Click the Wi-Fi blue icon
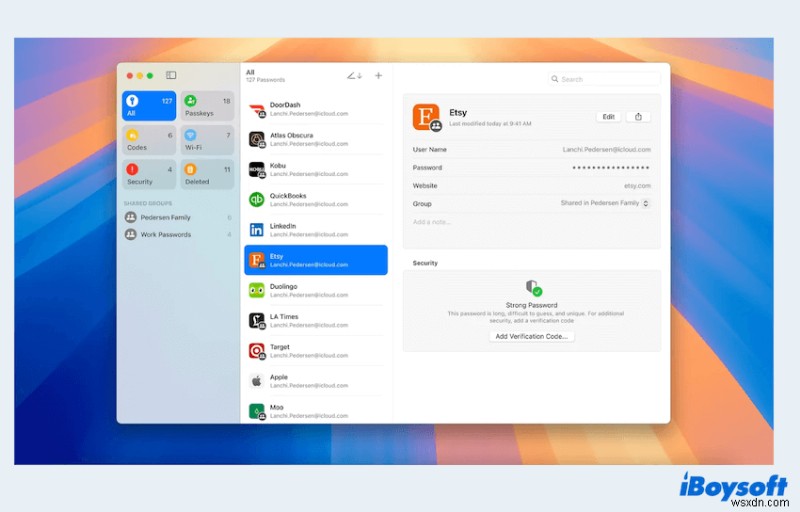This screenshot has width=800, height=512. [190, 135]
